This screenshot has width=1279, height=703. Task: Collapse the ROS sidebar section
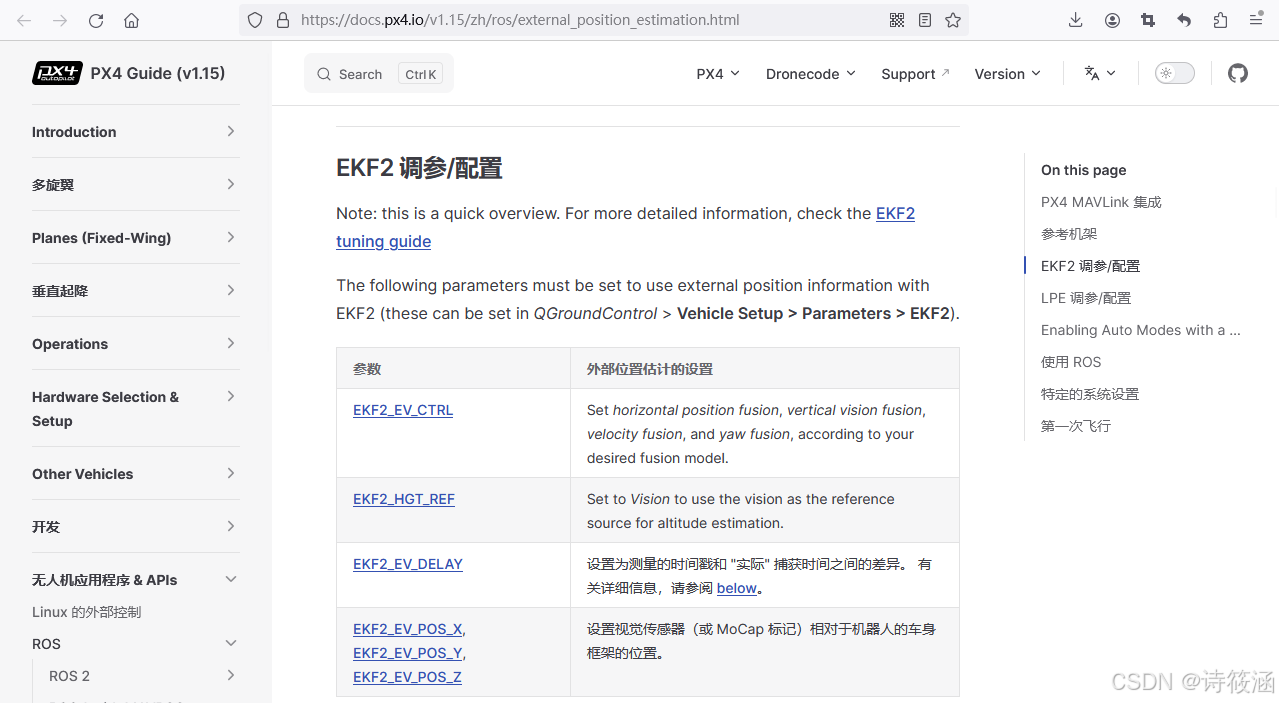[230, 643]
